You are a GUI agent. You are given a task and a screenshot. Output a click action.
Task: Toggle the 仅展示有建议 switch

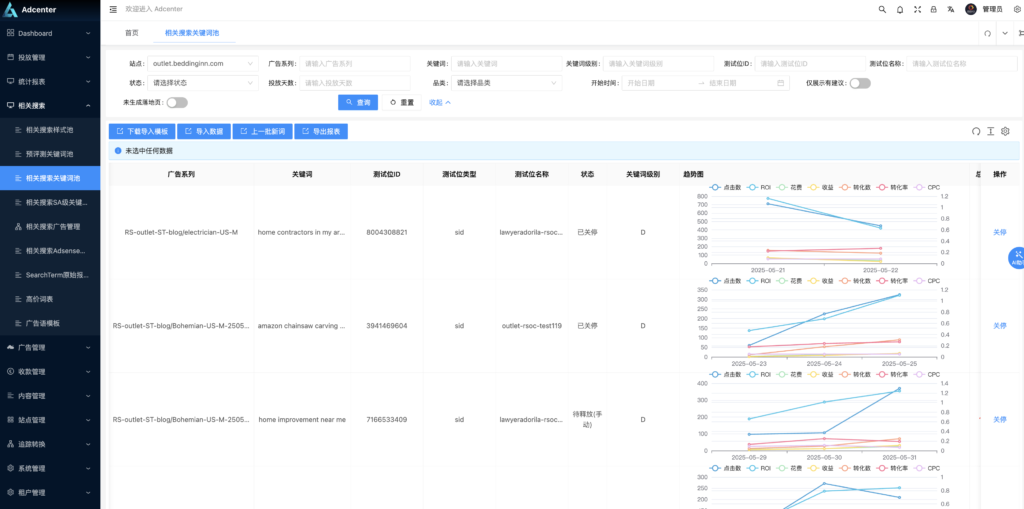tap(859, 83)
